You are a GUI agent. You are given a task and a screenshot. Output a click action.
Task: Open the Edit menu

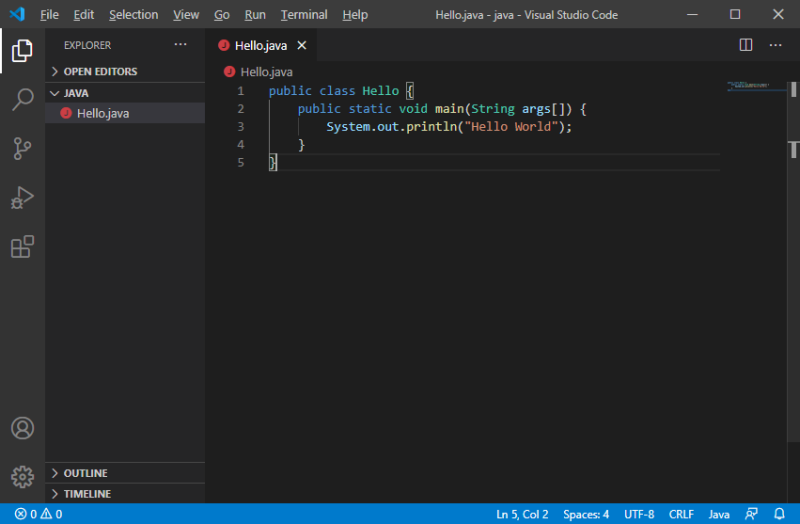(x=84, y=15)
